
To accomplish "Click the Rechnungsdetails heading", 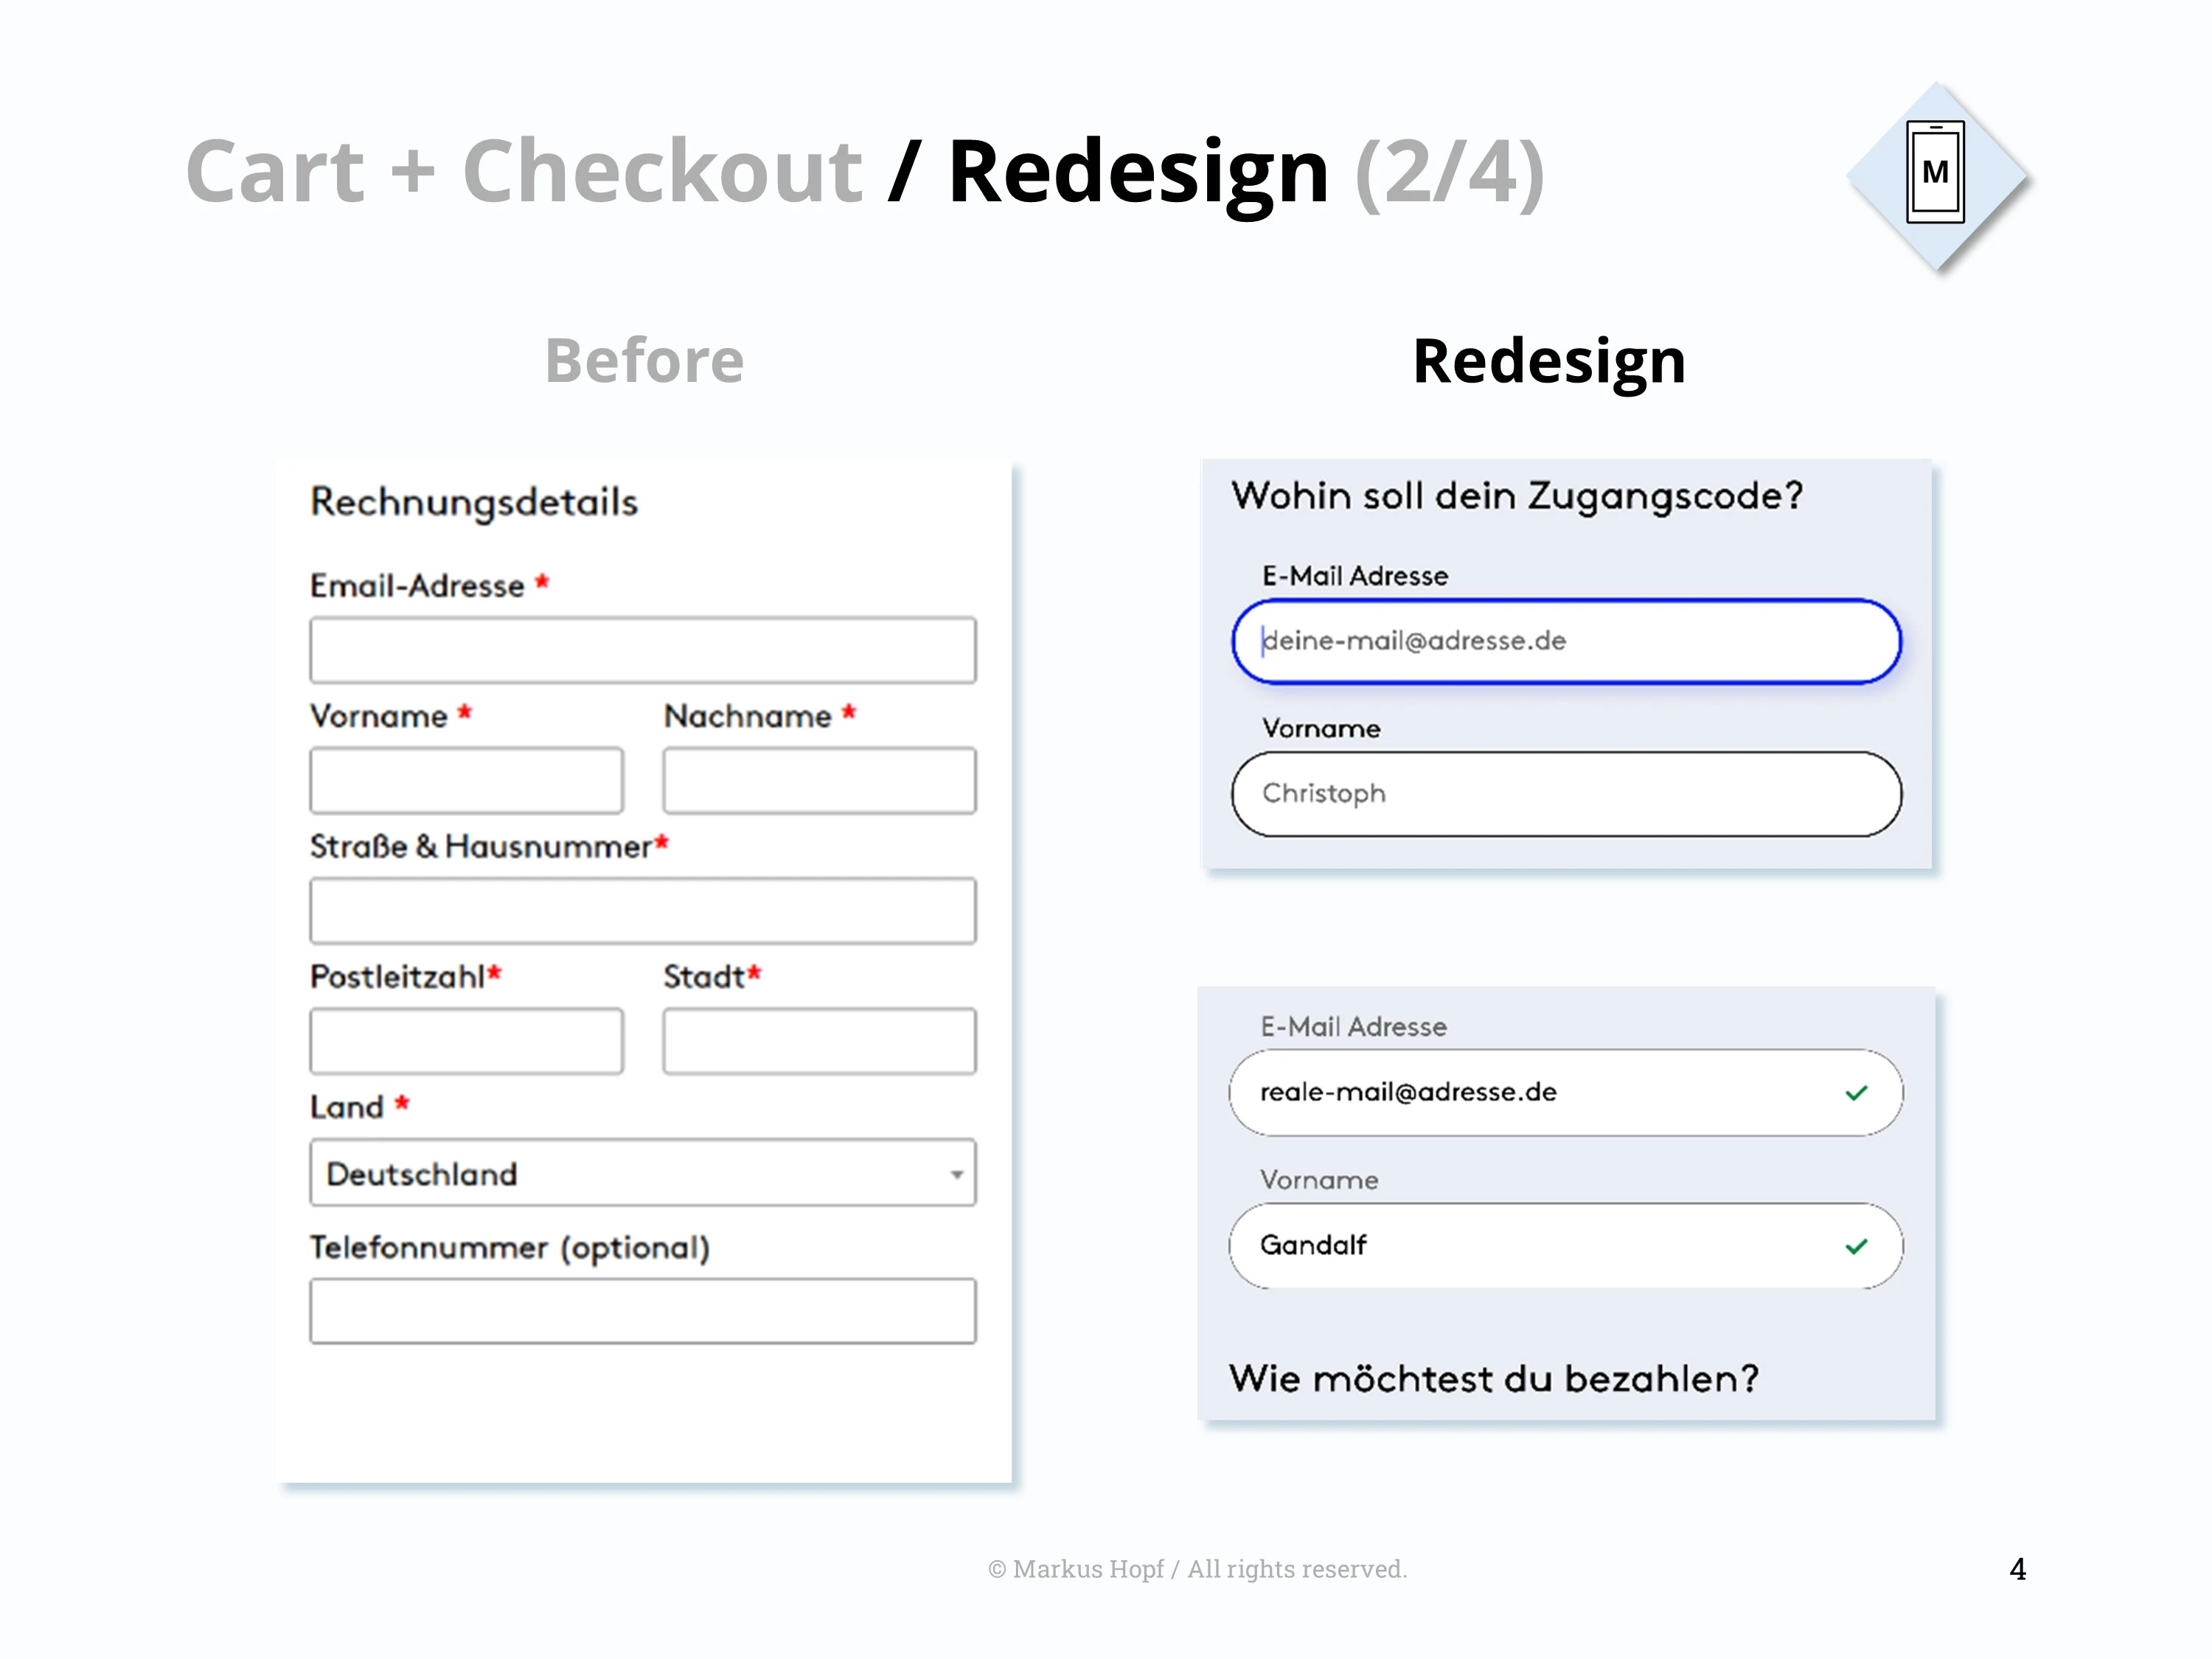I will pos(474,503).
